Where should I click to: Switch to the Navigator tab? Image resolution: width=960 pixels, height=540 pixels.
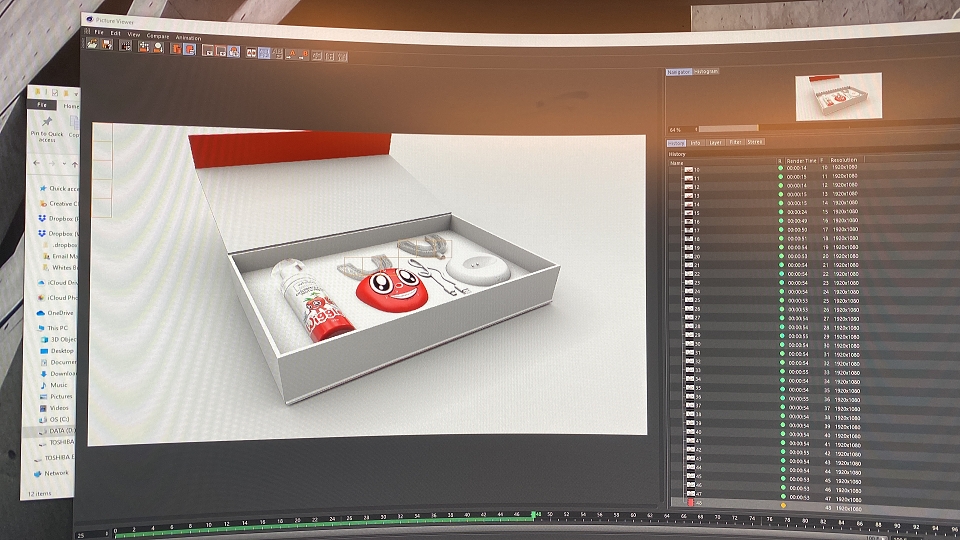(678, 72)
